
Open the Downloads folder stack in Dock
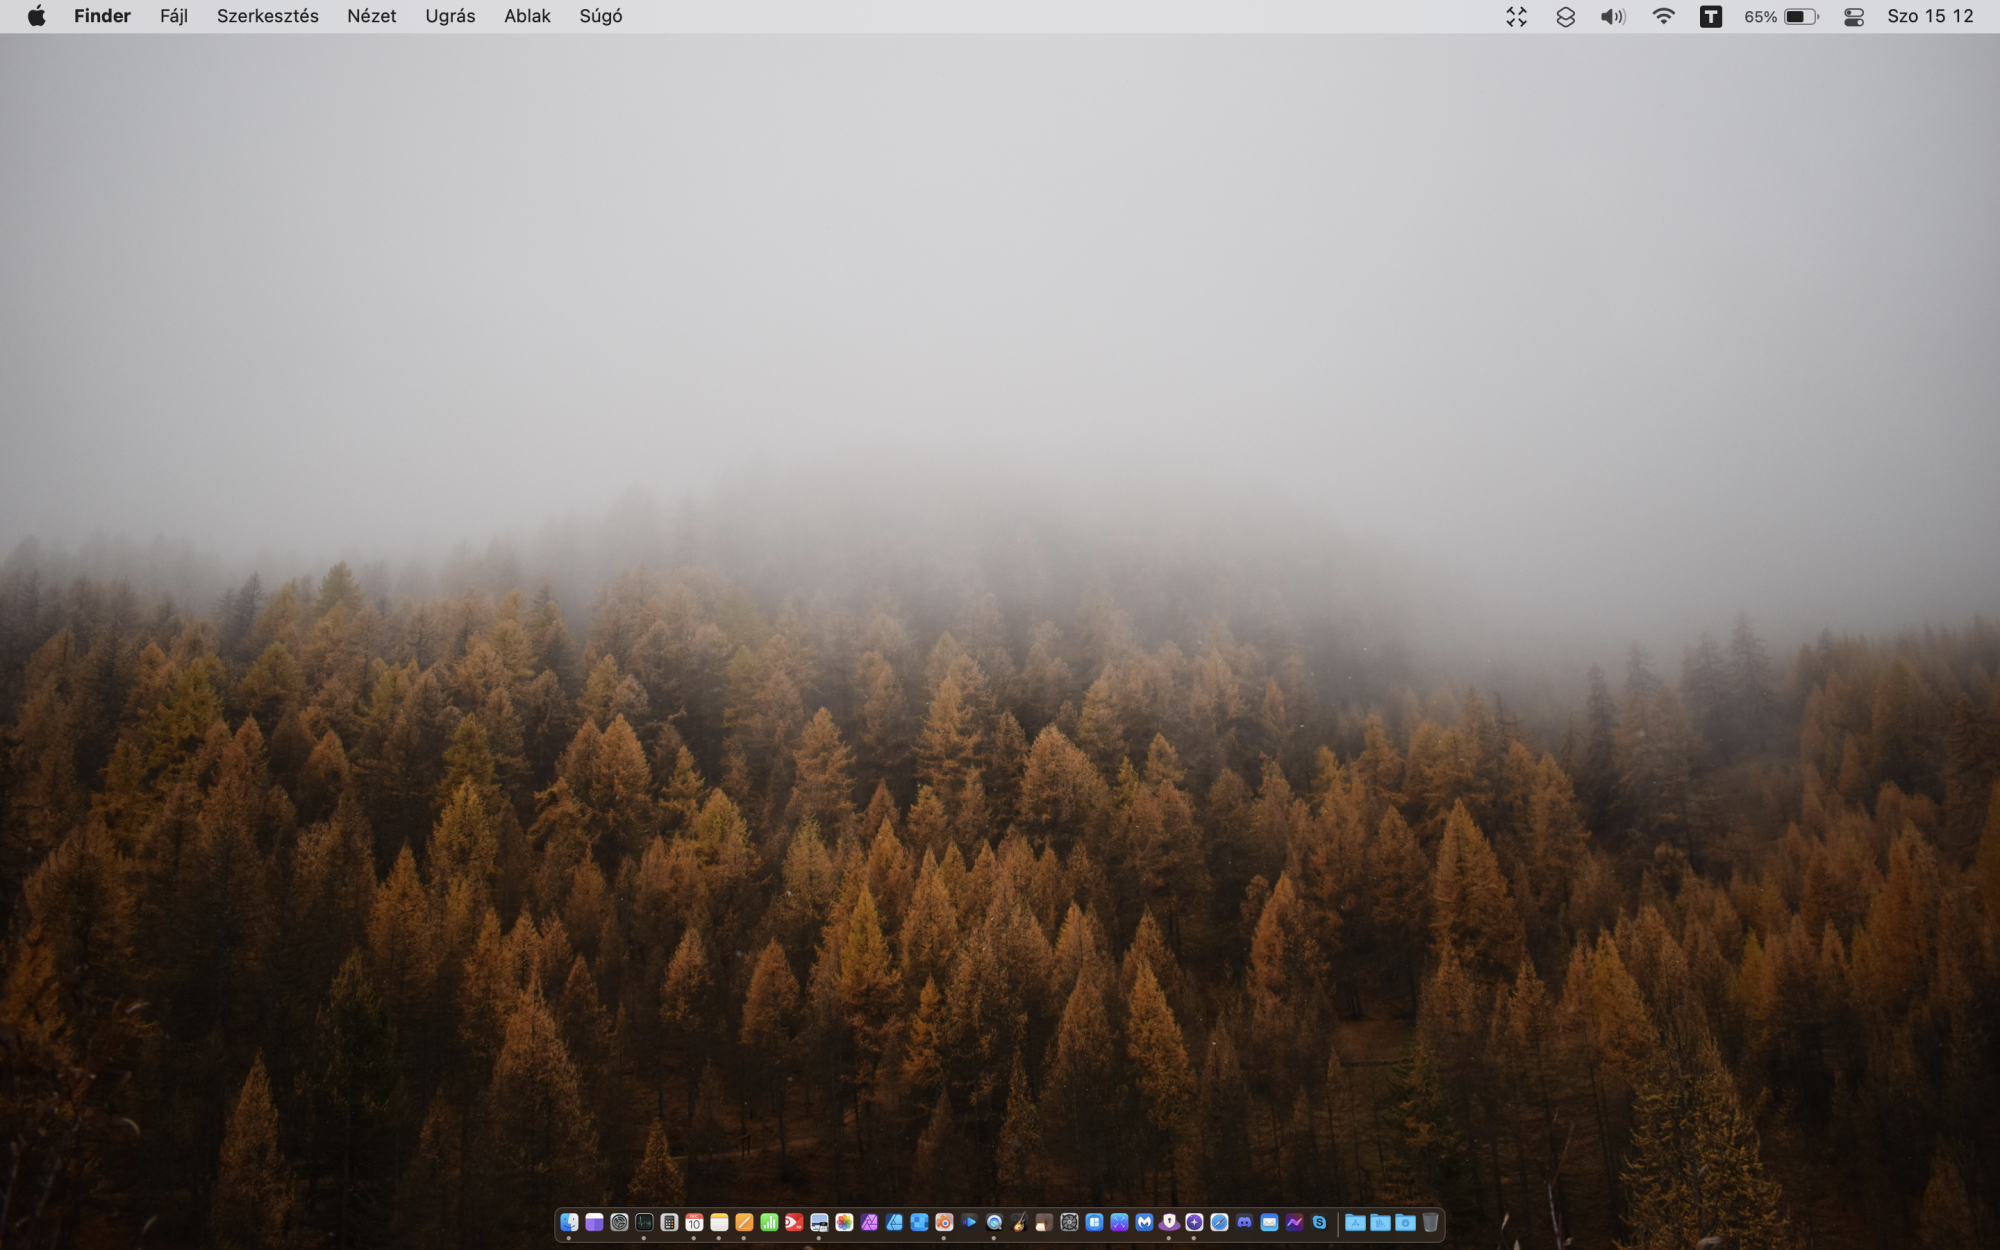[1405, 1222]
